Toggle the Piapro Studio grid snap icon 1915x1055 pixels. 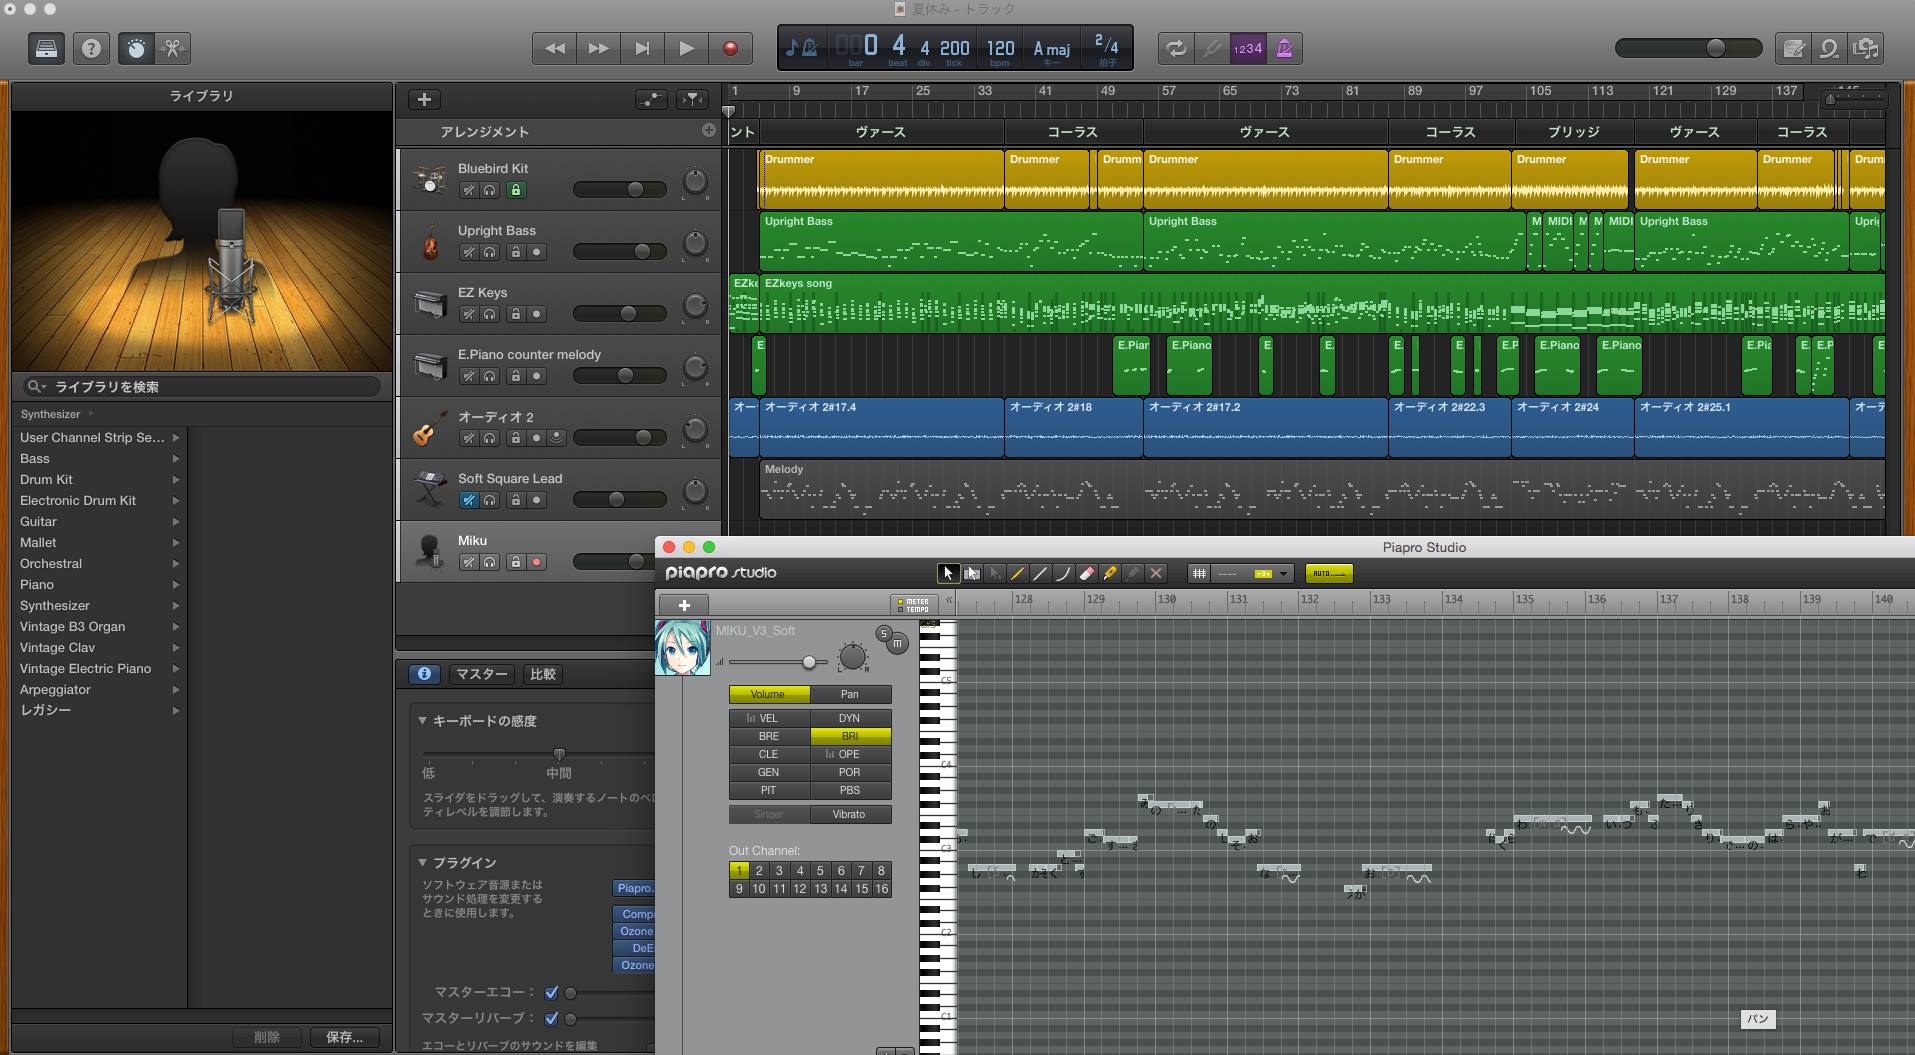1198,573
